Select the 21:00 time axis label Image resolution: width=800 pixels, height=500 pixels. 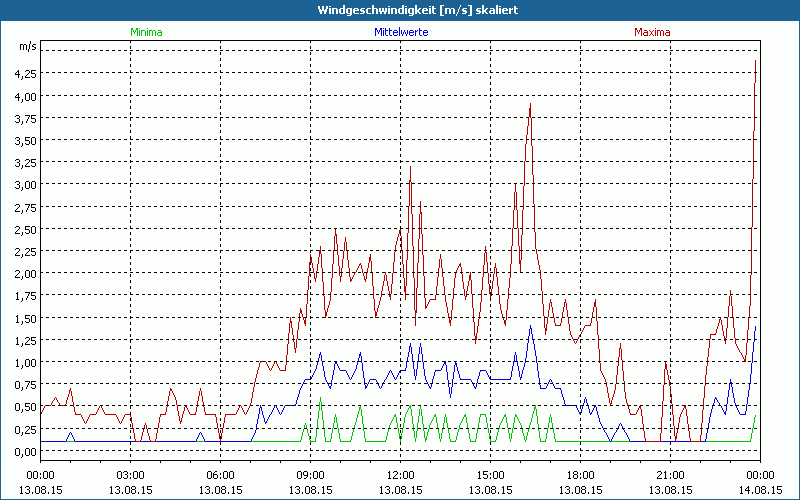click(x=670, y=475)
